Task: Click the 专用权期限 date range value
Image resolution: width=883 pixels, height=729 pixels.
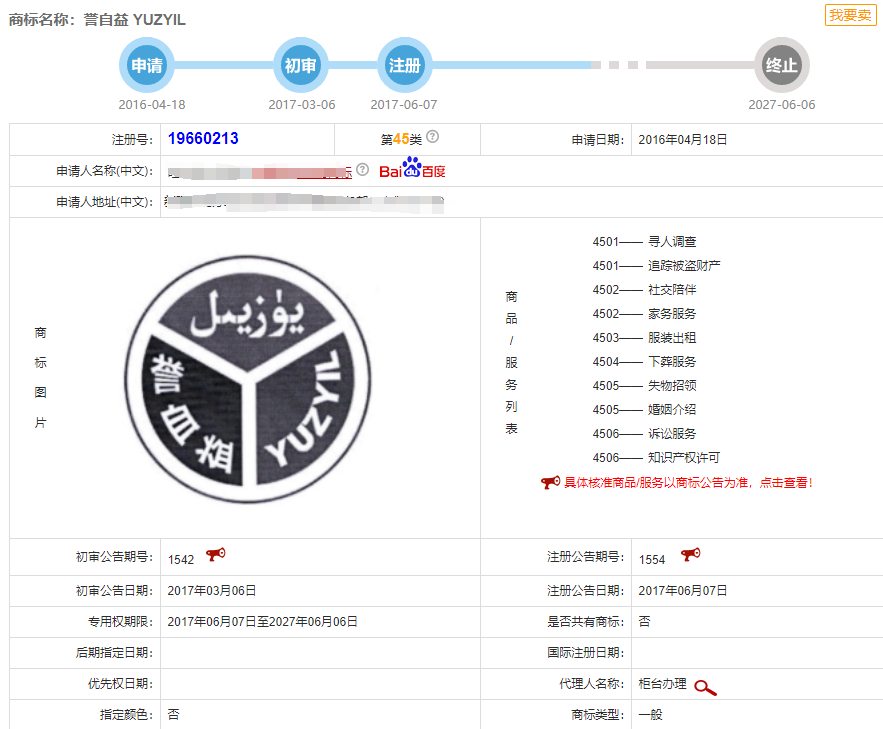Action: coord(262,621)
